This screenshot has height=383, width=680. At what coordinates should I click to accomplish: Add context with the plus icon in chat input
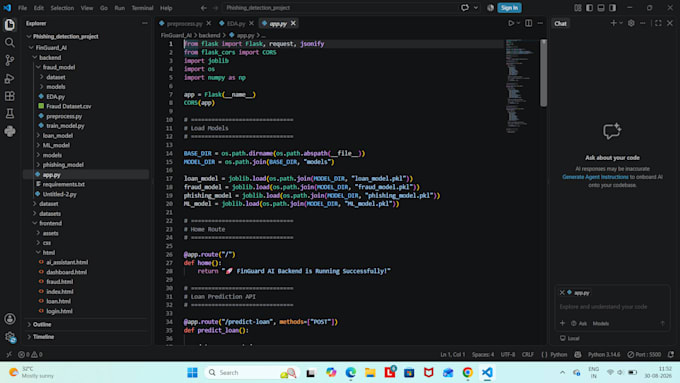point(562,323)
